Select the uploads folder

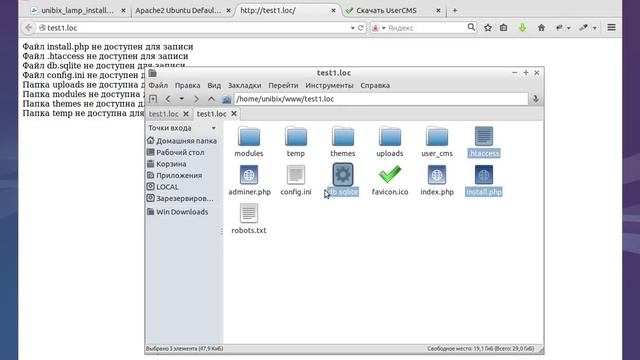390,141
